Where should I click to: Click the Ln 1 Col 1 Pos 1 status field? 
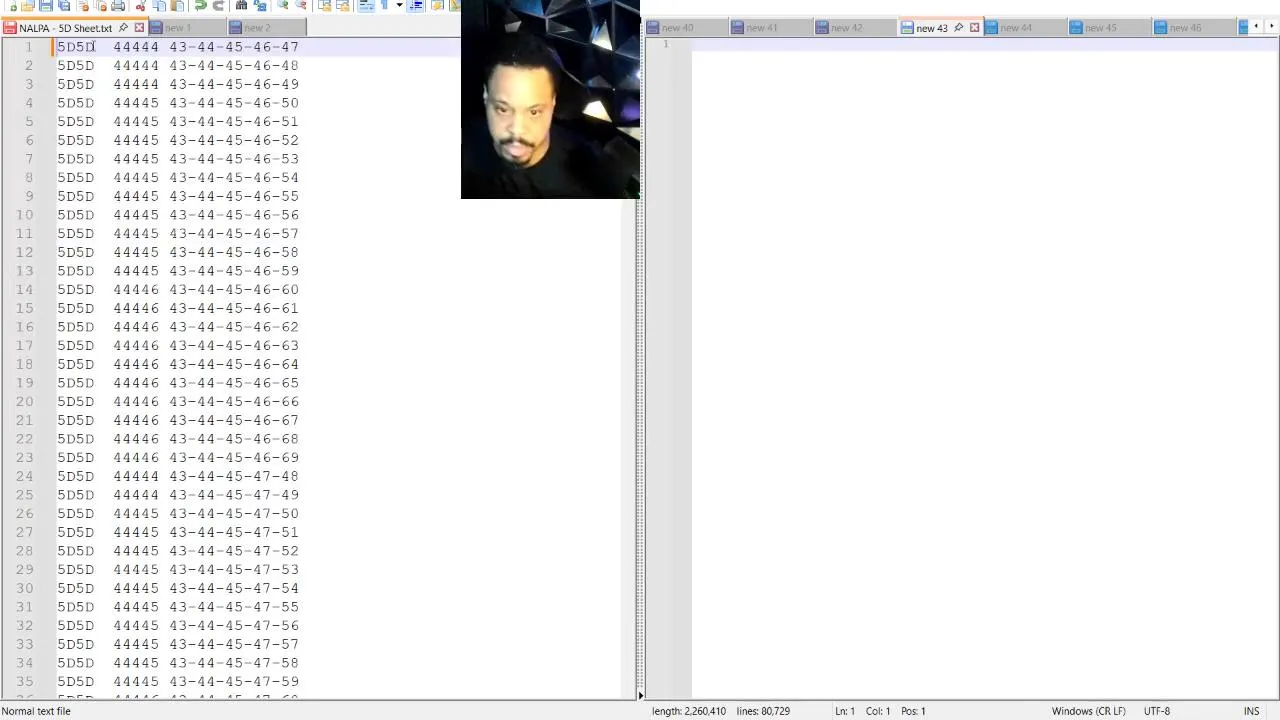(880, 711)
